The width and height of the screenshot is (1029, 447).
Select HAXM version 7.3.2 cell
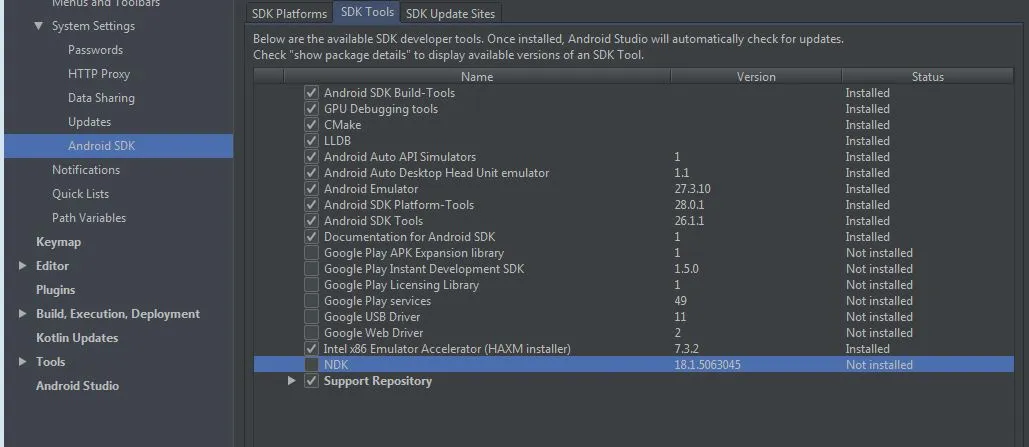(686, 349)
